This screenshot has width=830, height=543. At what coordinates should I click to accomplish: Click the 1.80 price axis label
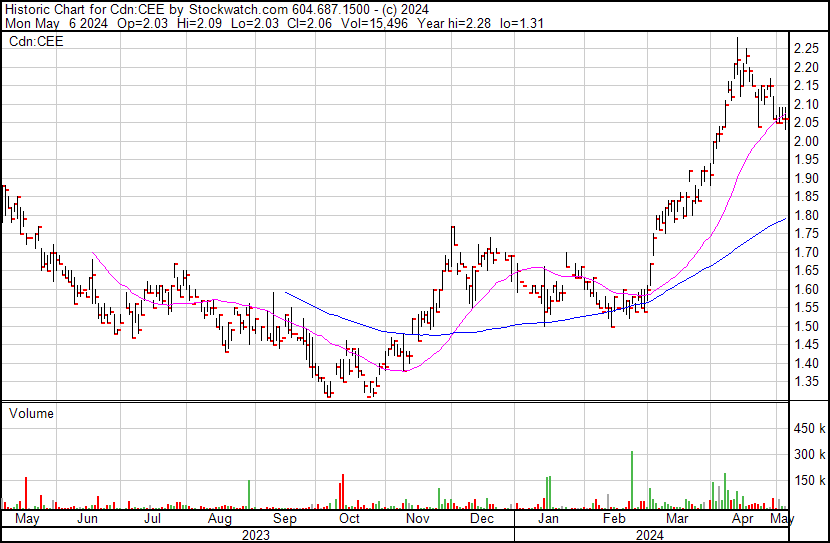pos(806,215)
